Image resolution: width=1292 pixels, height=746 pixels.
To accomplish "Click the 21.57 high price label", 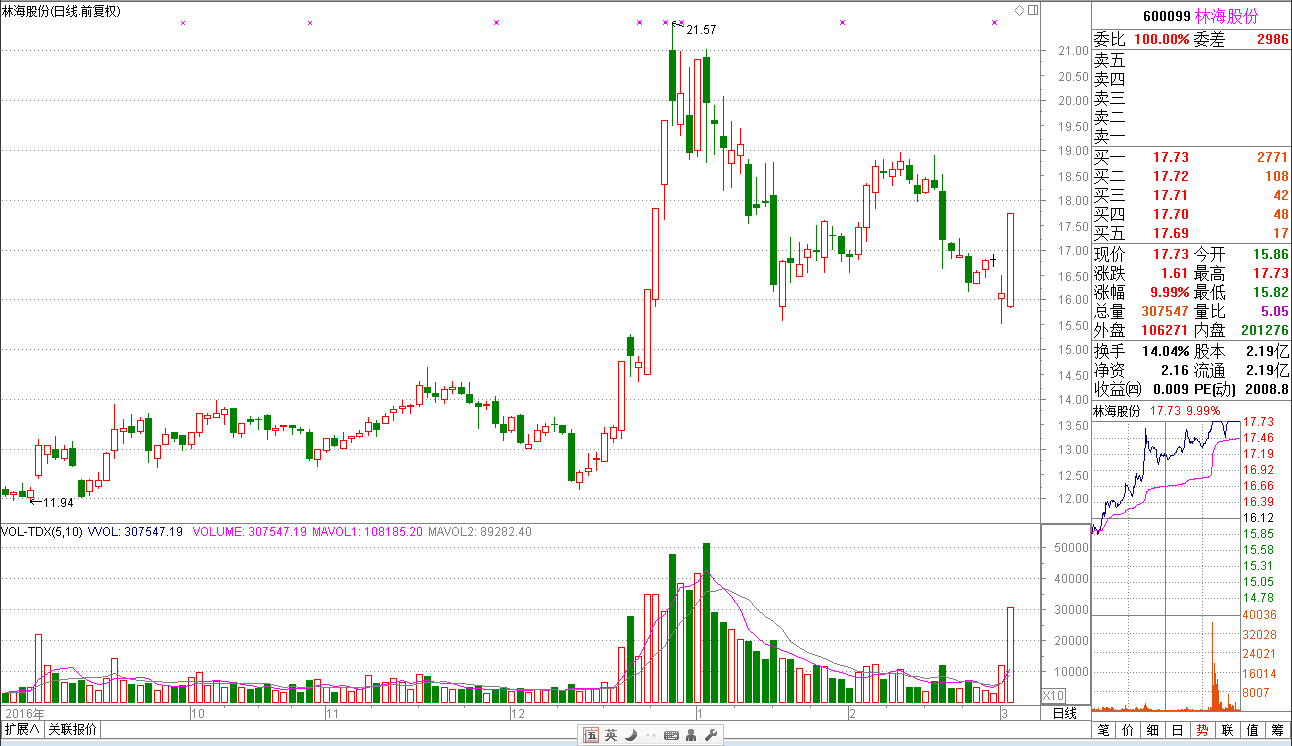I will pos(701,30).
